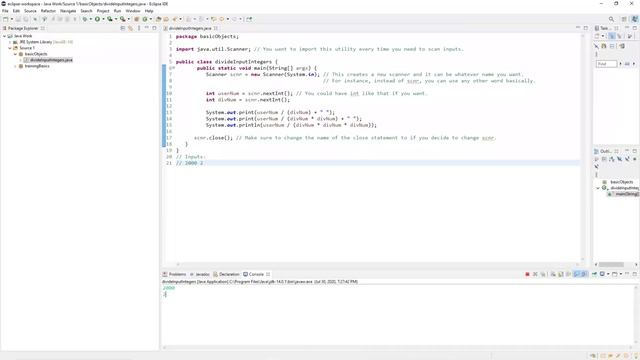Collapse the Java Work project node
Image resolution: width=640 pixels, height=360 pixels.
click(x=4, y=36)
